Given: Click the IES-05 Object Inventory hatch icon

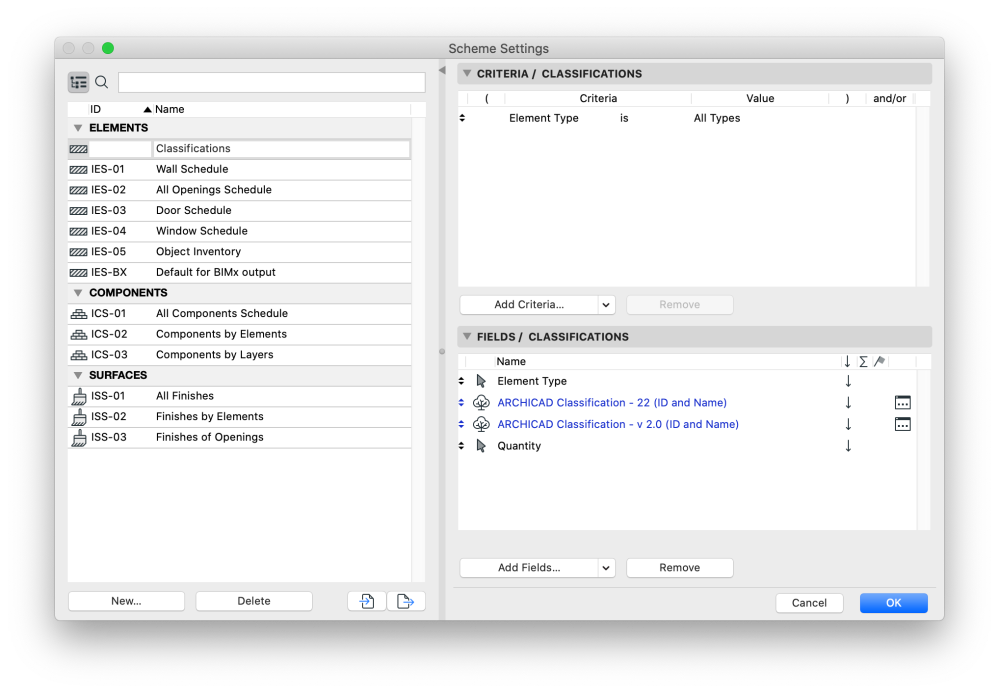Looking at the screenshot, I should tap(78, 252).
